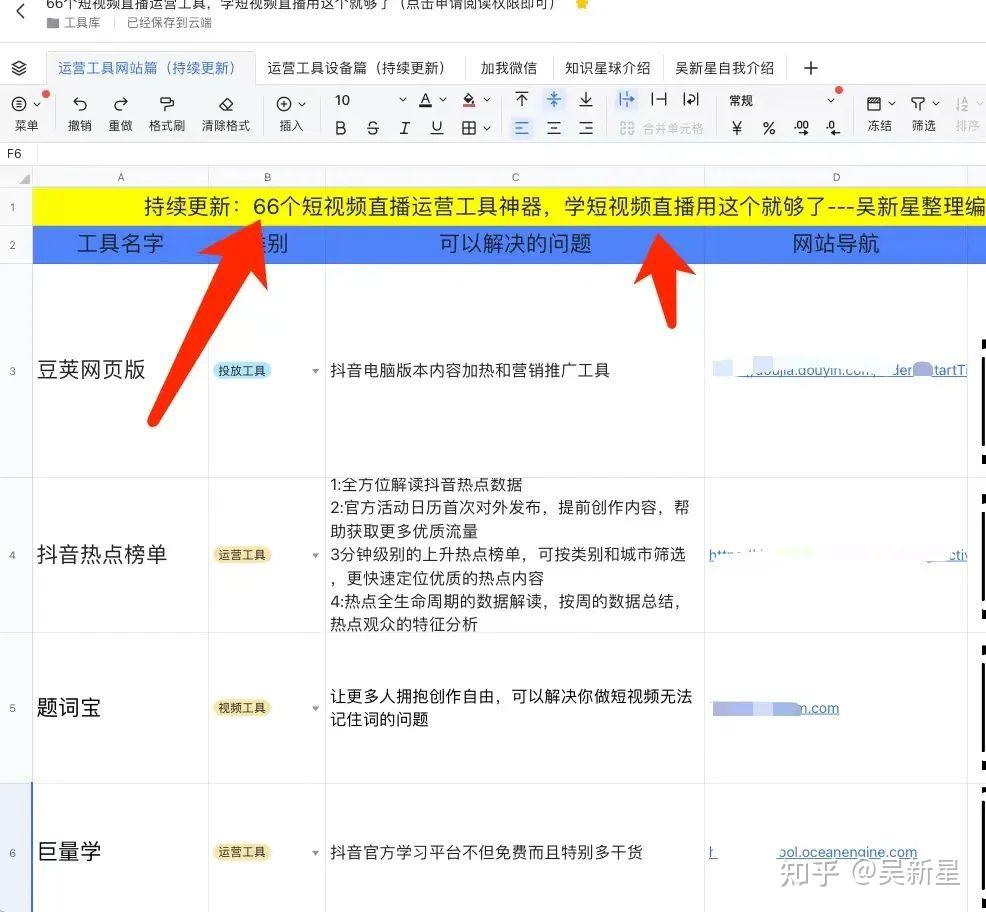
Task: Align cell content to bottom
Action: (585, 99)
